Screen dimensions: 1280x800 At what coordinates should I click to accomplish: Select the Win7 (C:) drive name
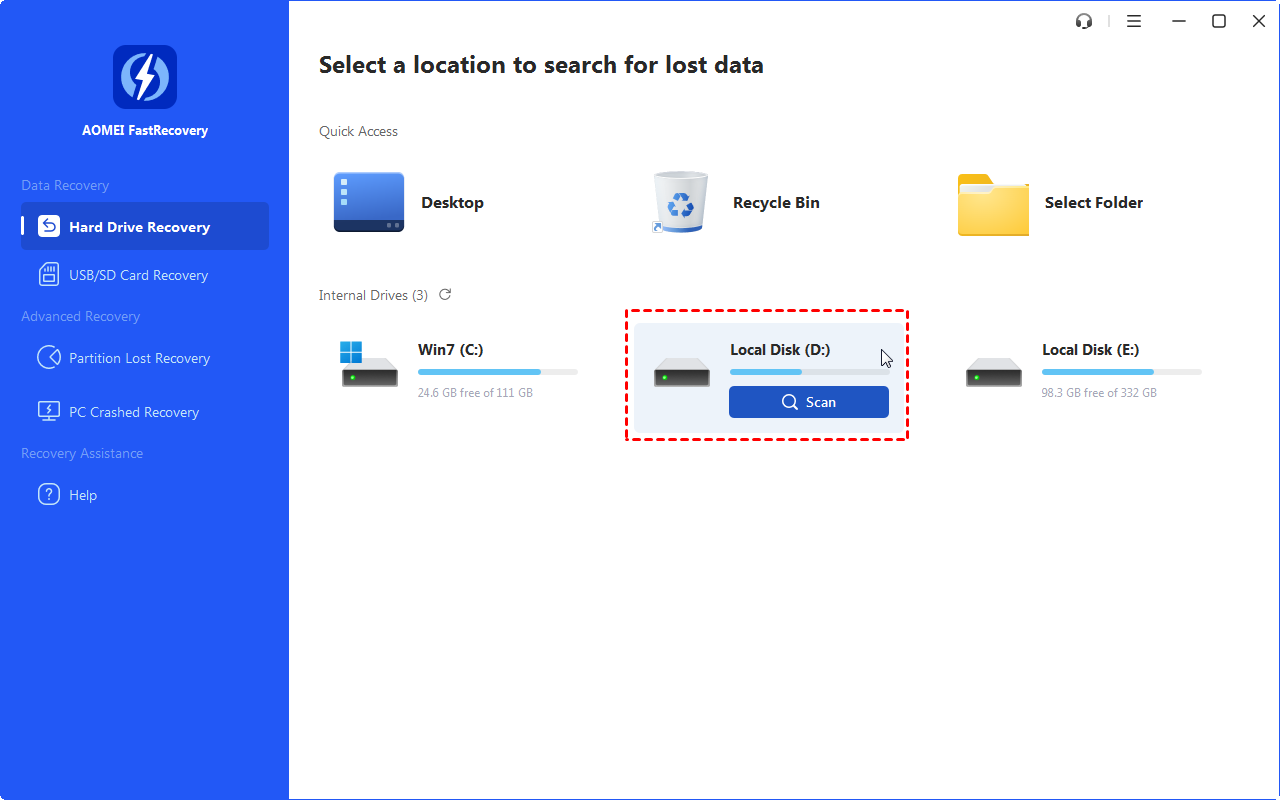tap(451, 350)
